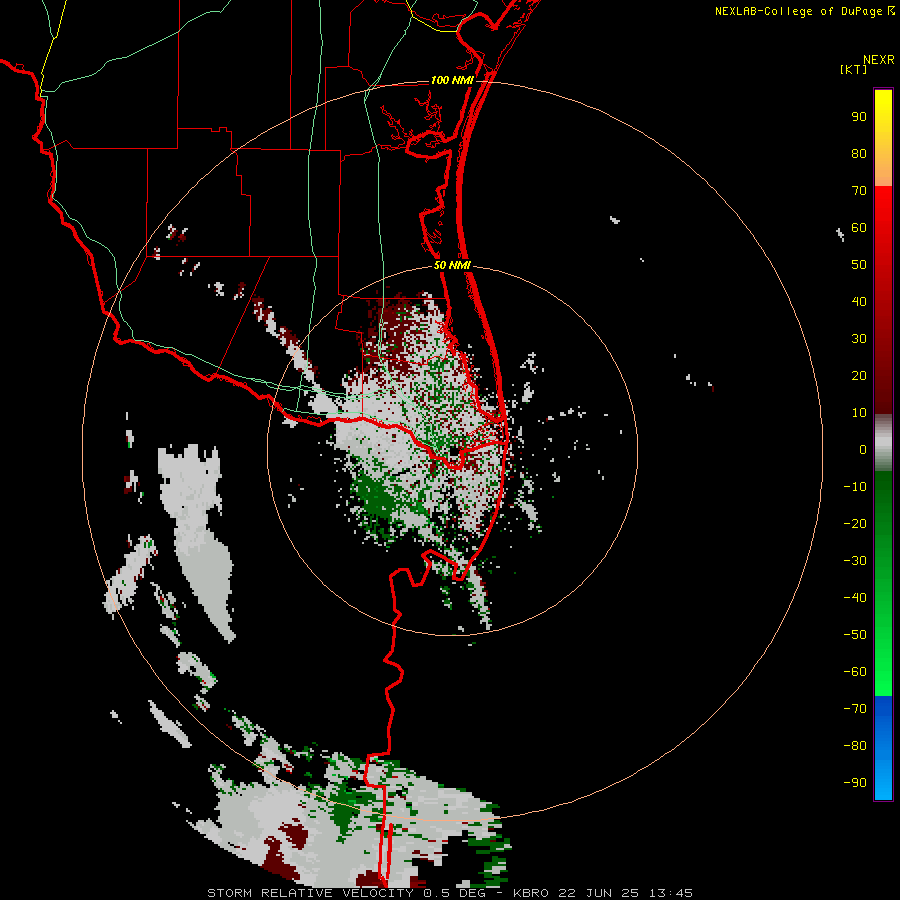The width and height of the screenshot is (900, 900).
Task: Click the 13:45 timestamp in the caption
Action: (x=671, y=893)
